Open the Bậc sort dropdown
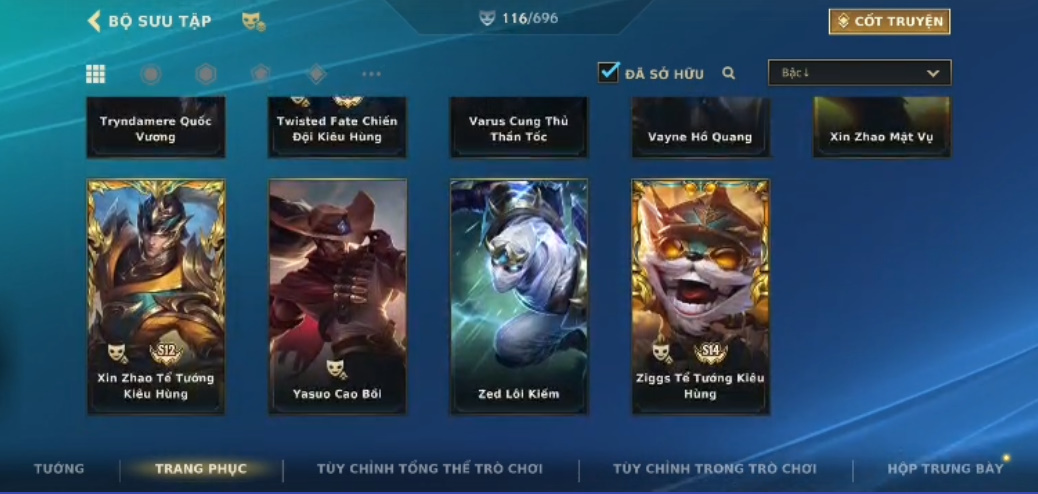Viewport: 1038px width, 494px height. tap(859, 73)
